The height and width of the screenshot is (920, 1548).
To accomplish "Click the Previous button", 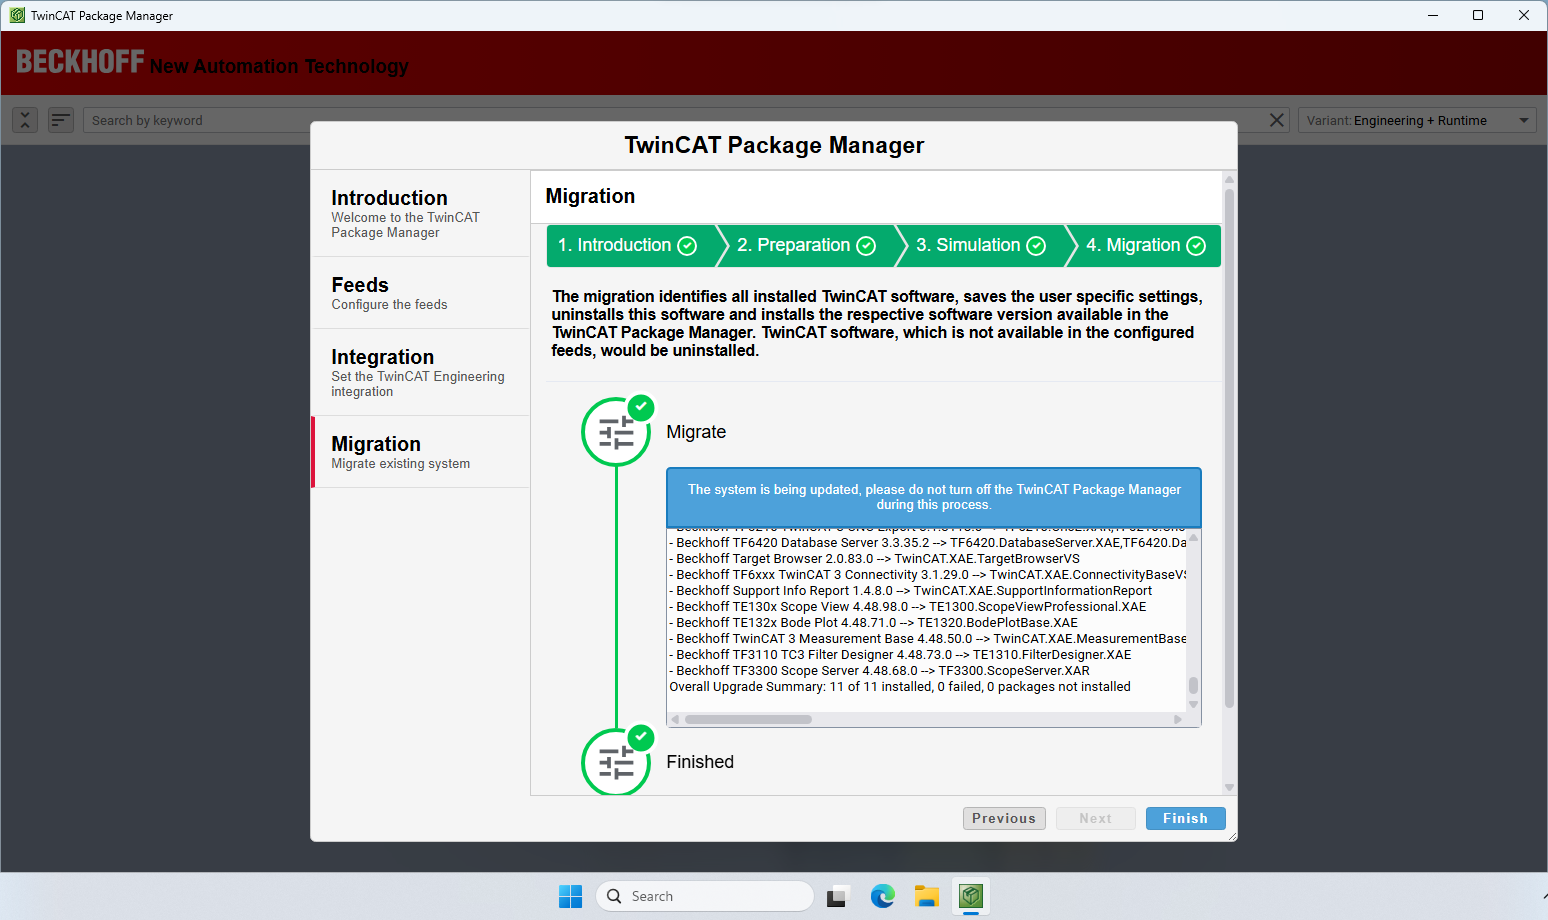I will pos(1004,818).
